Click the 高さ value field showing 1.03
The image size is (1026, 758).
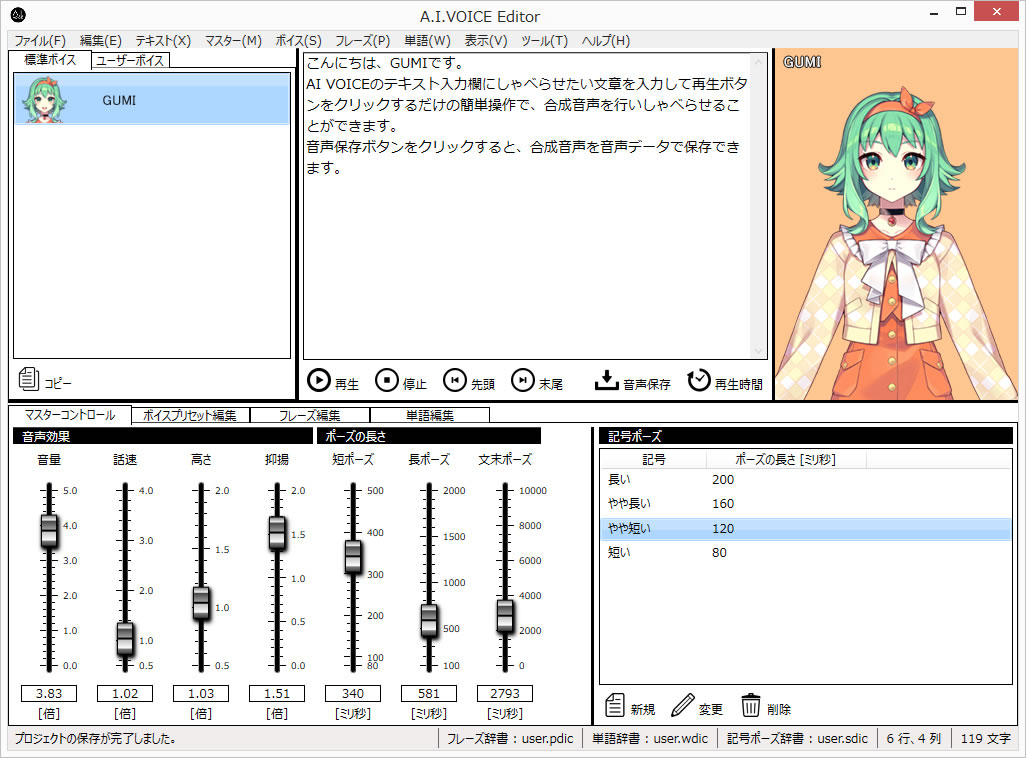201,693
